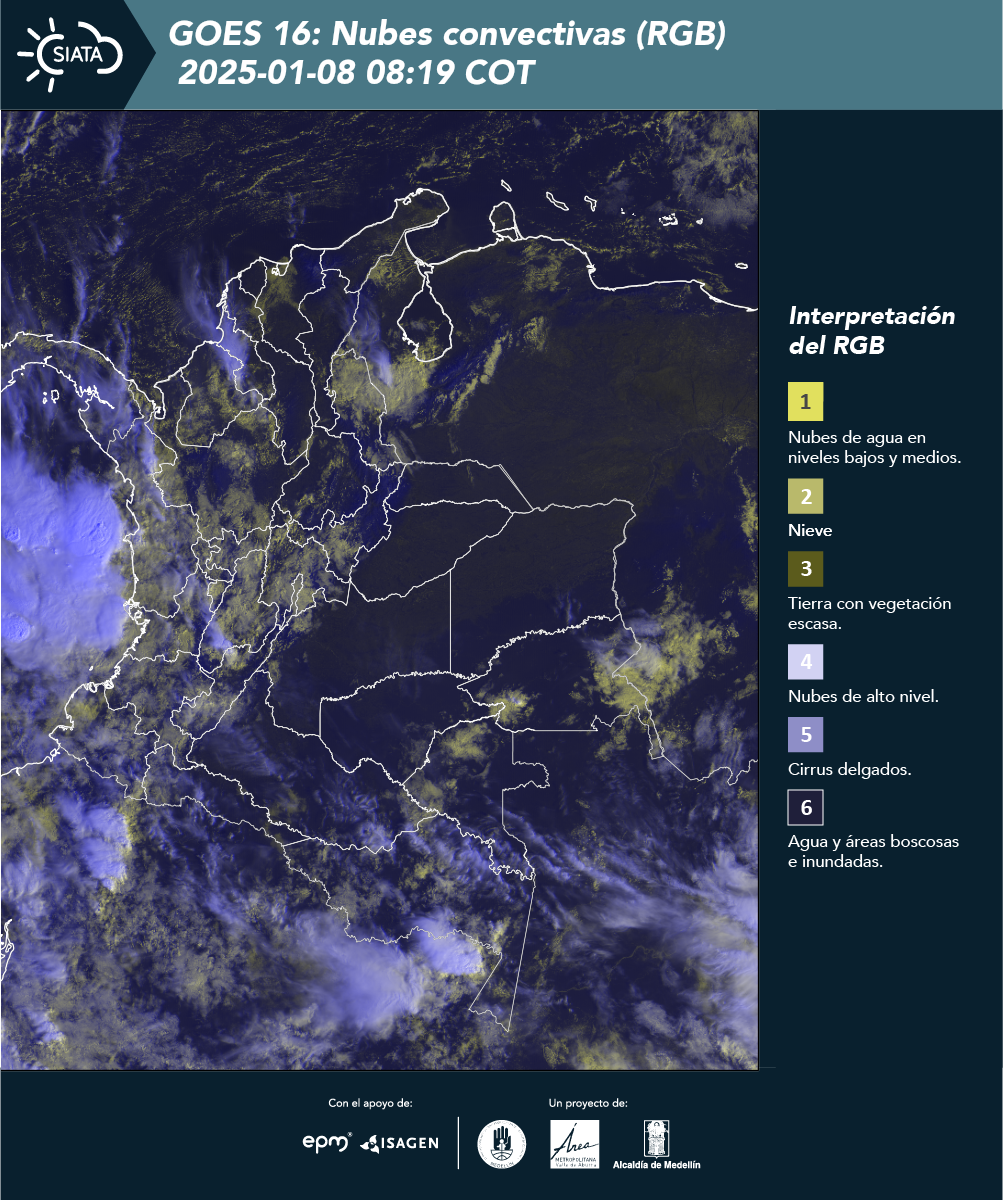Click the label "Tierra con vegetación escasa."
Image resolution: width=1003 pixels, height=1200 pixels.
click(869, 614)
